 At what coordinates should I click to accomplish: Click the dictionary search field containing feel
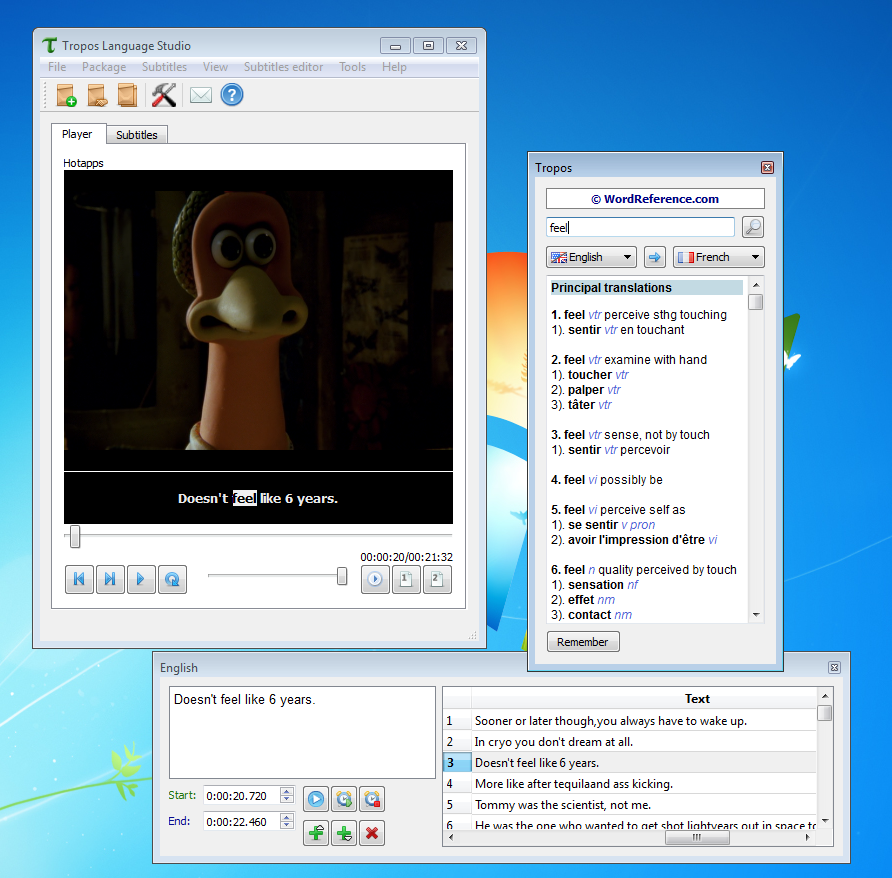640,228
